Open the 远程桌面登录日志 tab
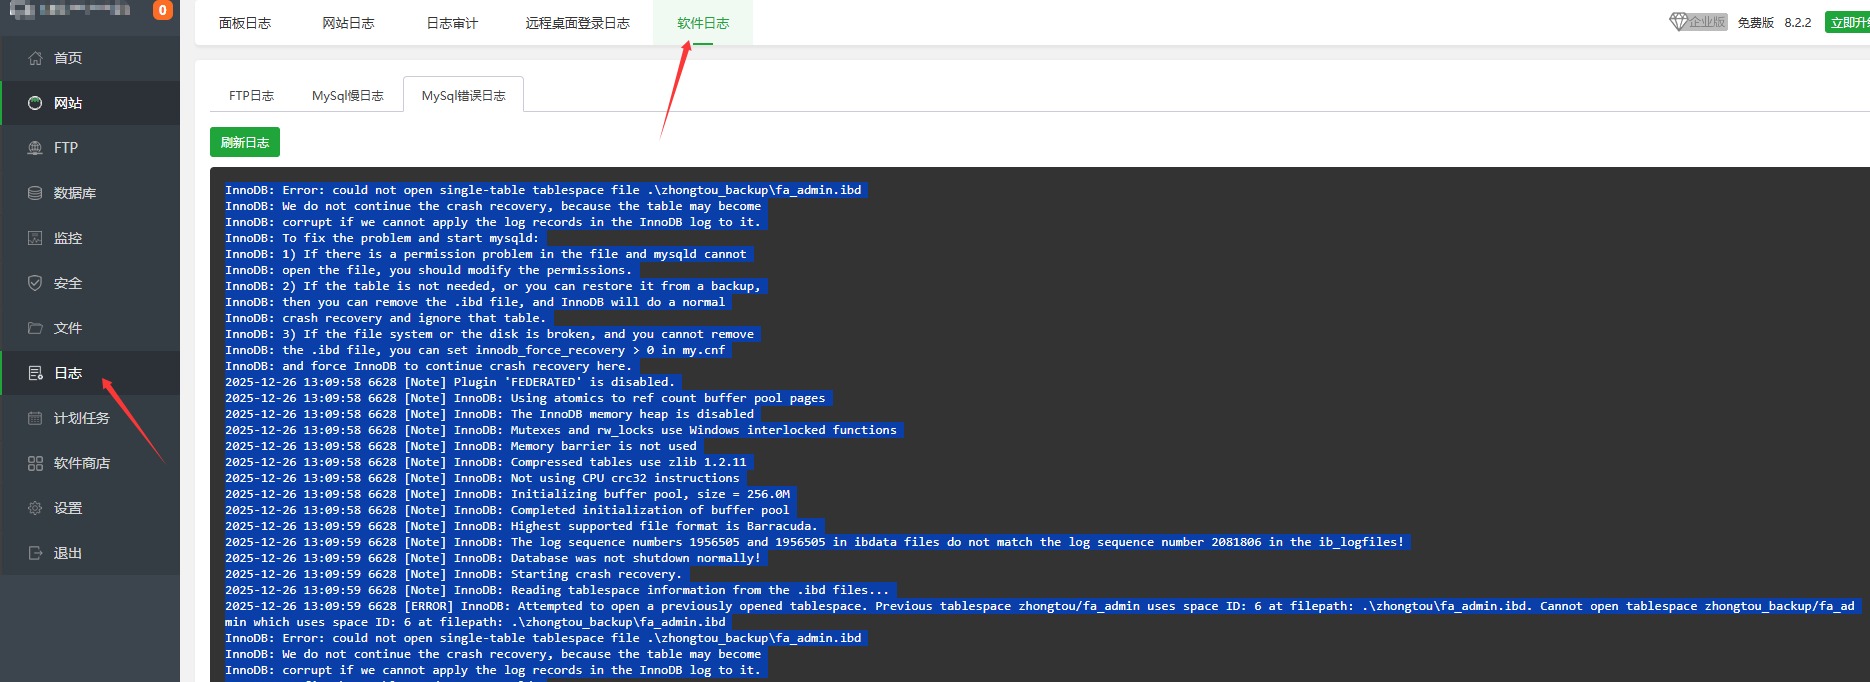Screen dimensions: 1870x682 (577, 23)
